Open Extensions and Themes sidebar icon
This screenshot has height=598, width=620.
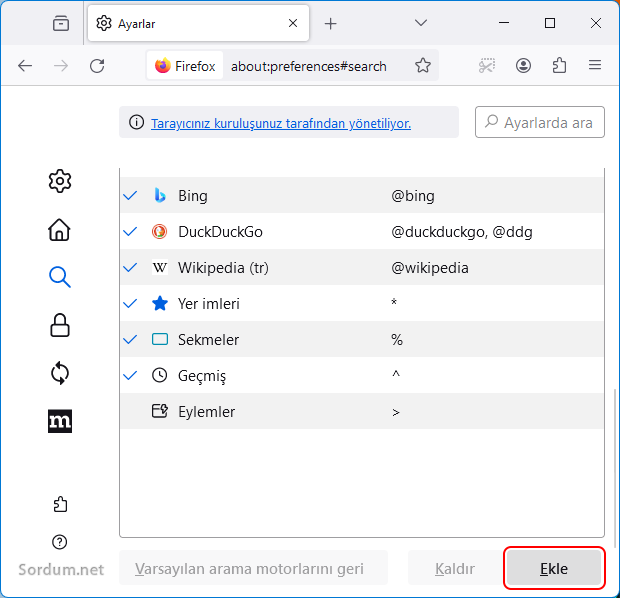(x=60, y=504)
